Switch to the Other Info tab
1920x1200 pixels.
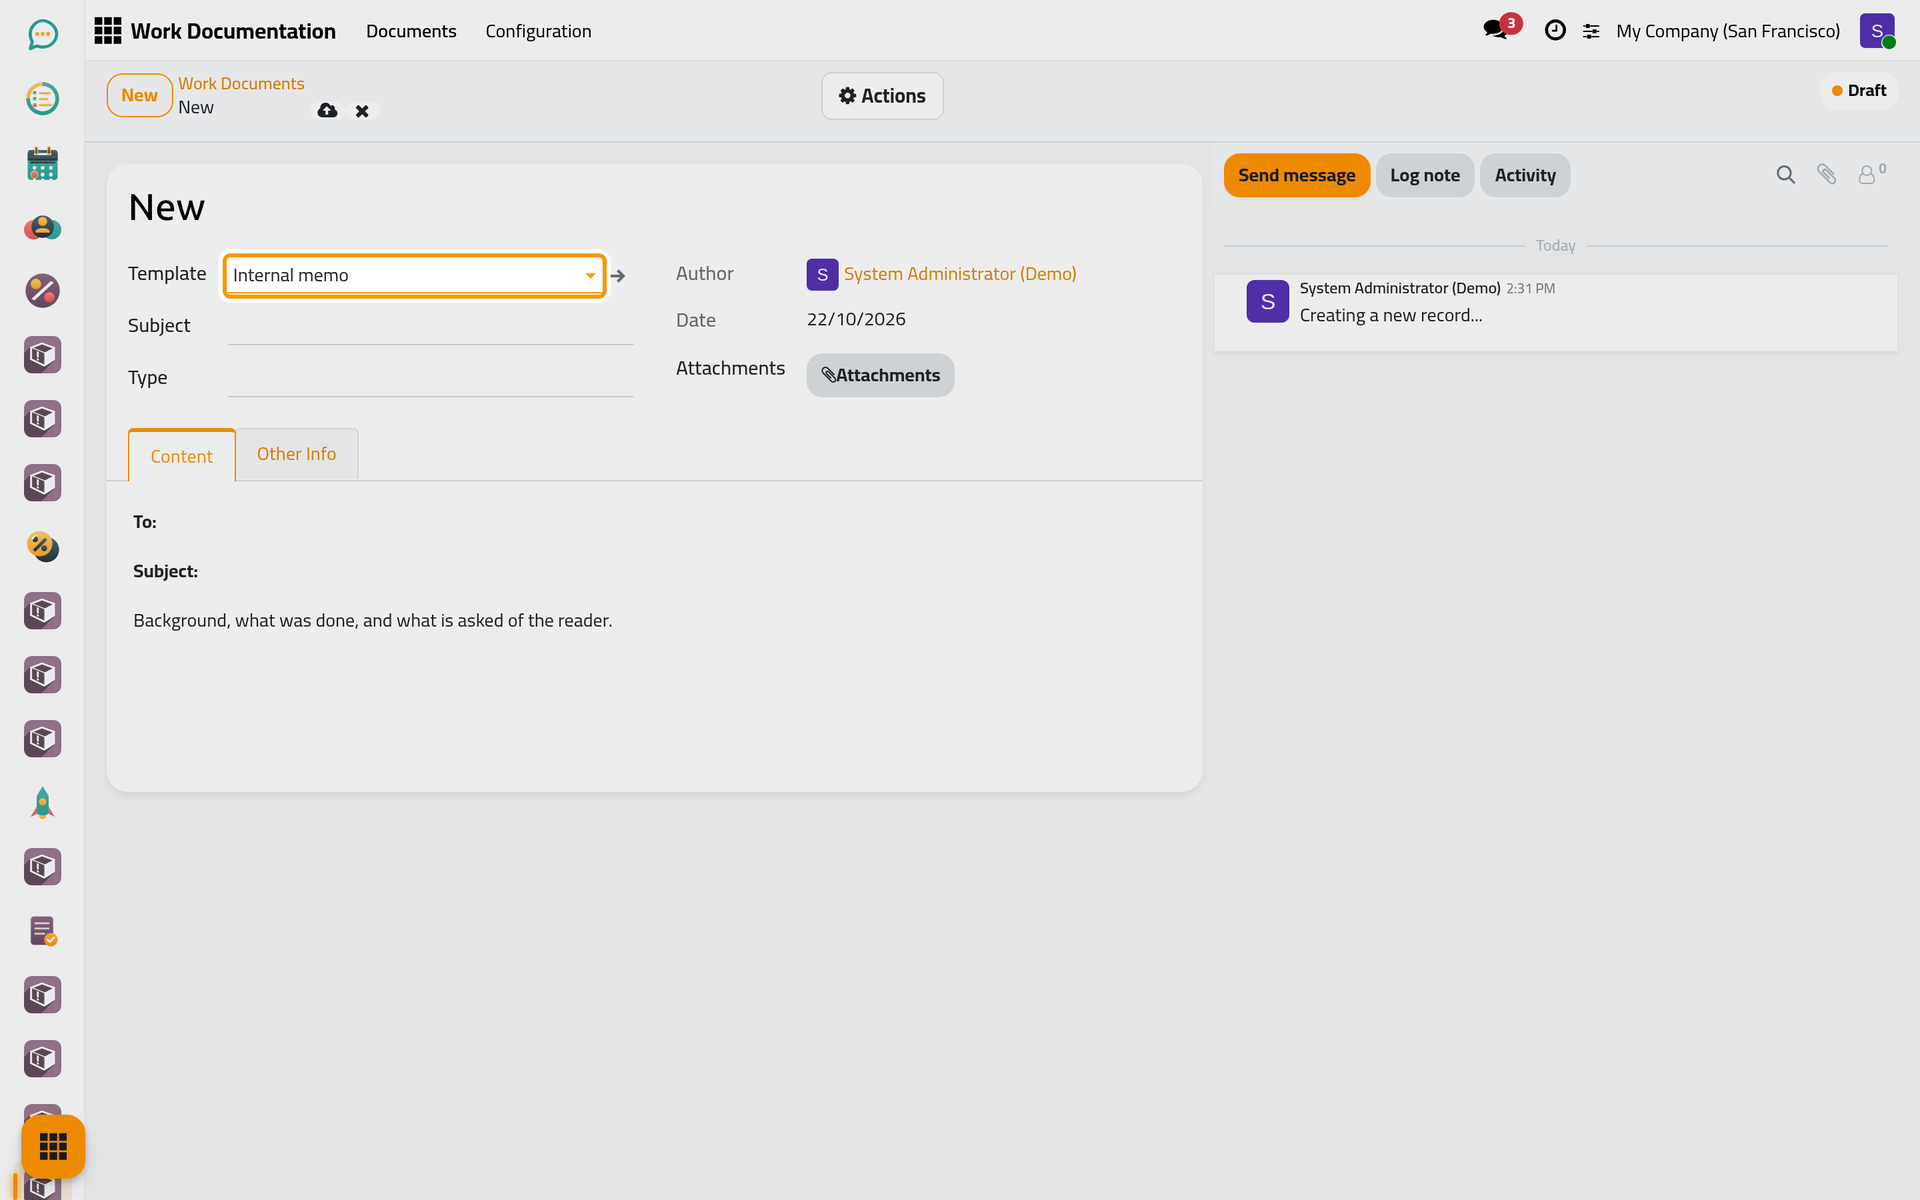297,454
